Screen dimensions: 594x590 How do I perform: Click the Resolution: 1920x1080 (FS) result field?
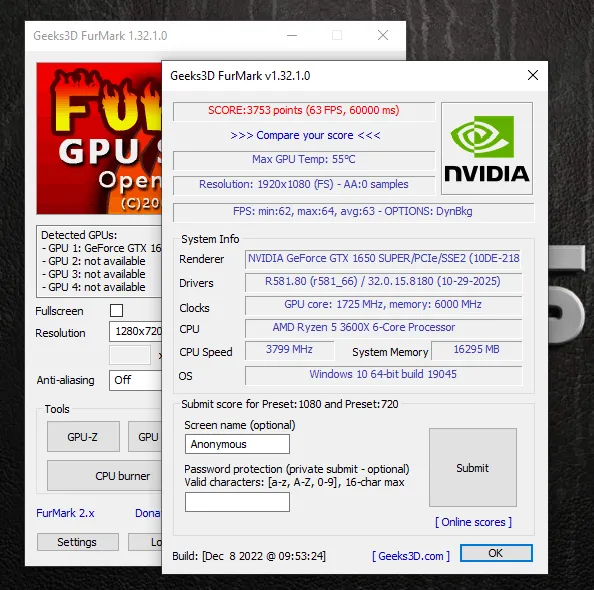tap(304, 185)
